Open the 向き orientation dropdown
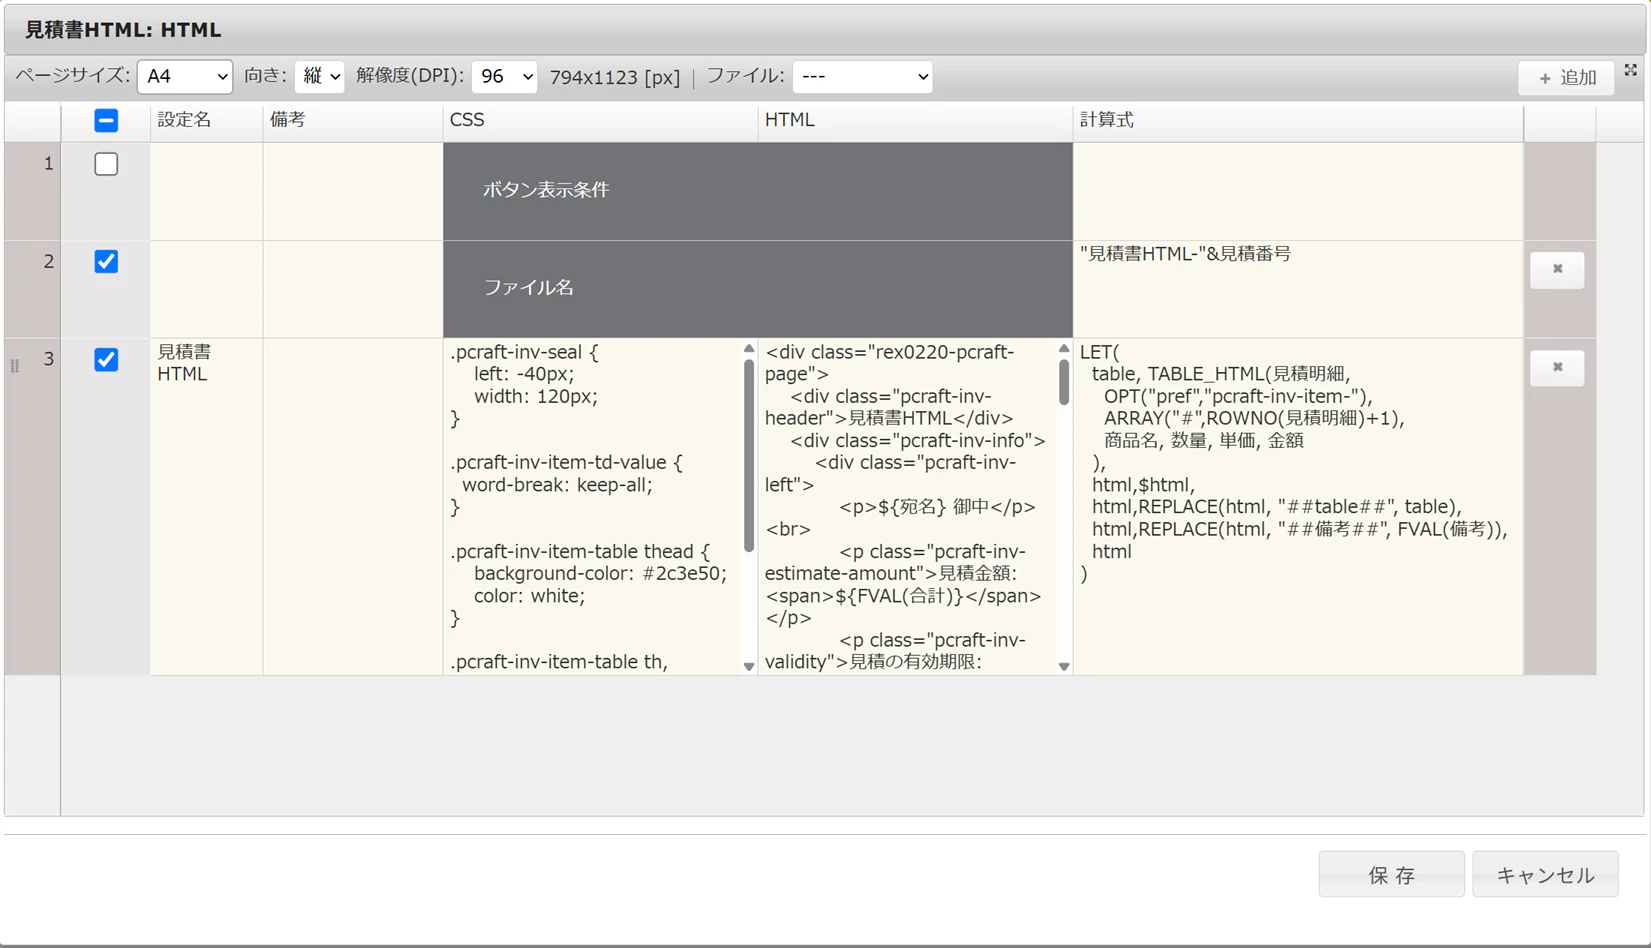The height and width of the screenshot is (948, 1651). (320, 76)
